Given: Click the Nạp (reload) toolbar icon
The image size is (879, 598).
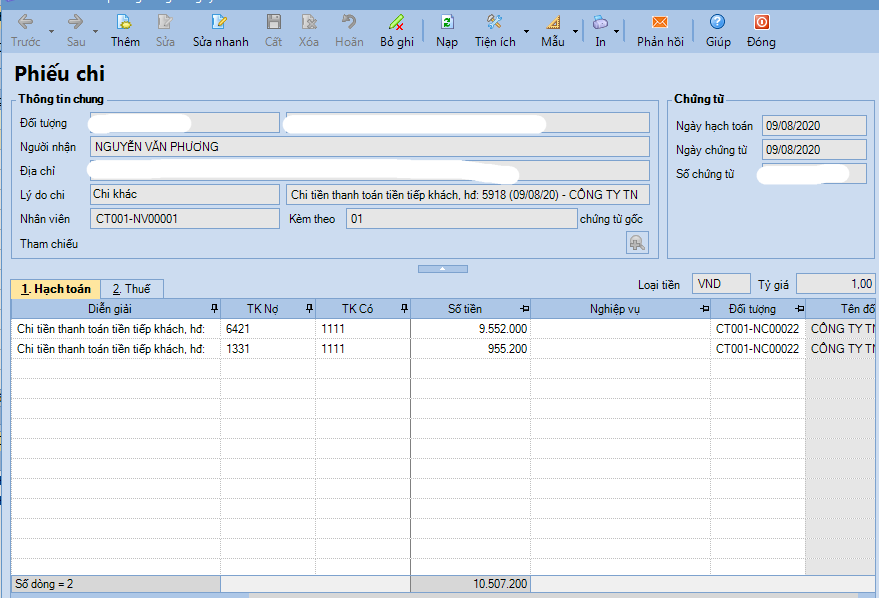Looking at the screenshot, I should (x=447, y=22).
